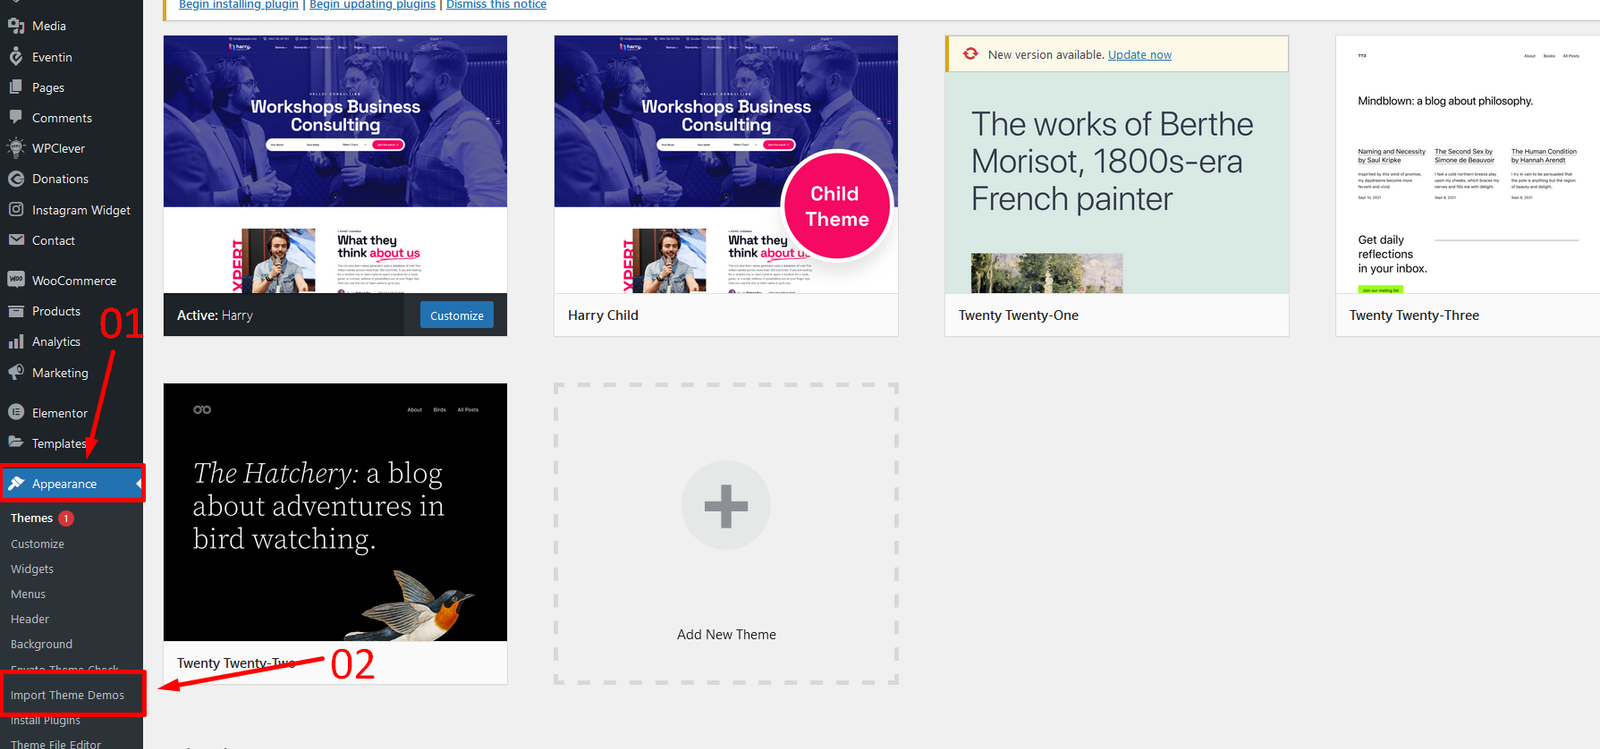Click the WooCommerce logo icon
This screenshot has height=749, width=1600.
(x=16, y=280)
